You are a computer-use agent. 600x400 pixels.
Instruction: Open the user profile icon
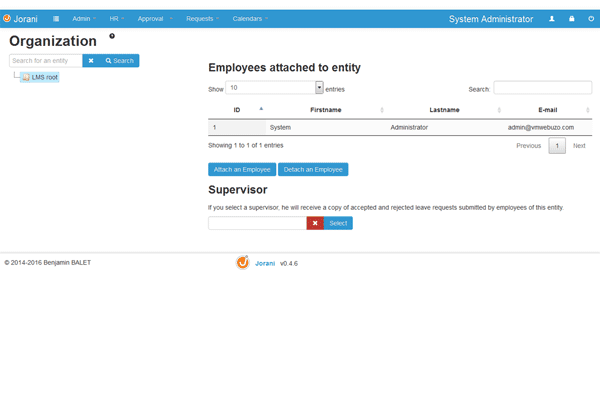tap(552, 19)
